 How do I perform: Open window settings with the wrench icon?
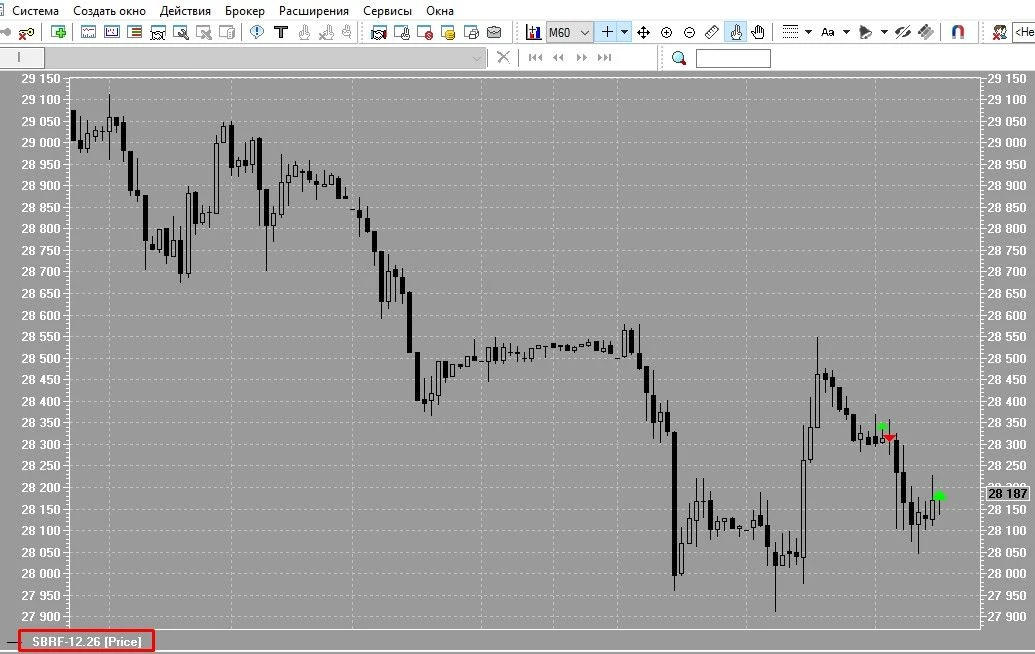pos(180,32)
